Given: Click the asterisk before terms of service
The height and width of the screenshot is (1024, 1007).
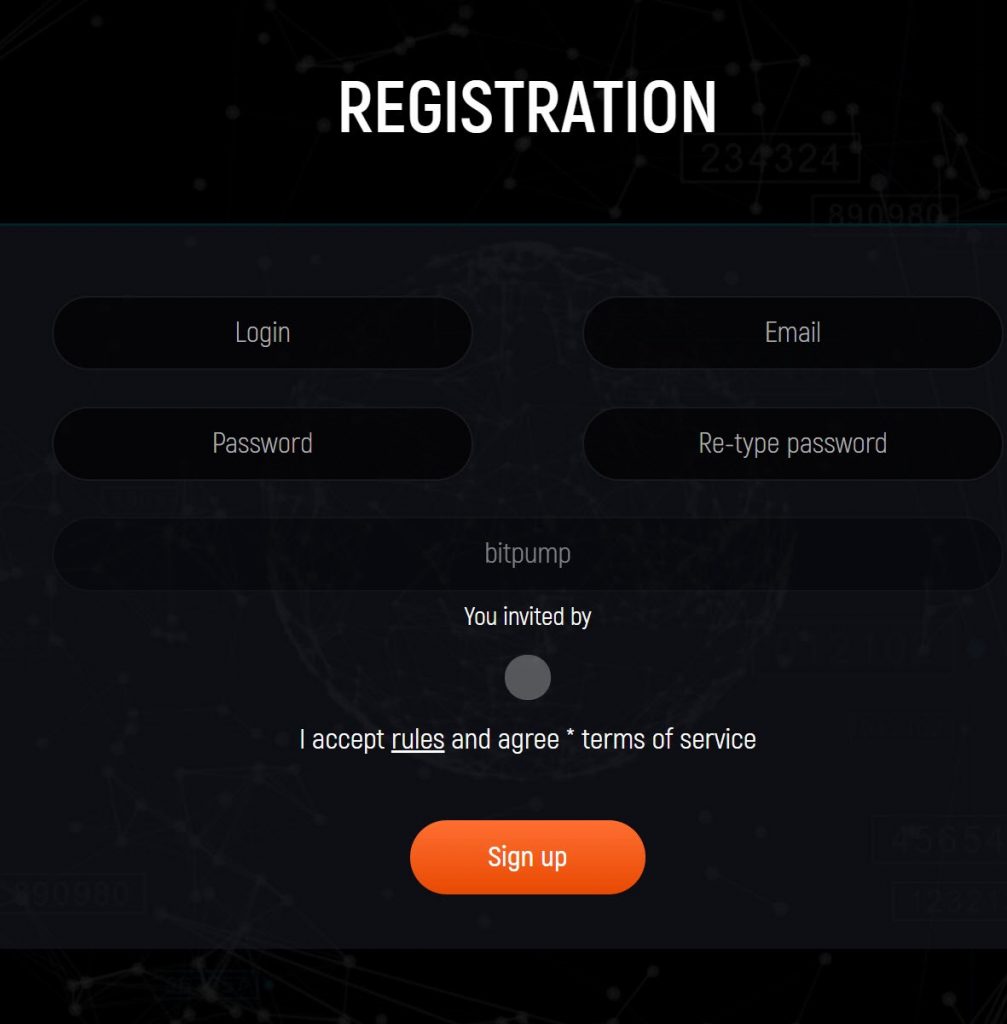Looking at the screenshot, I should pos(570,734).
